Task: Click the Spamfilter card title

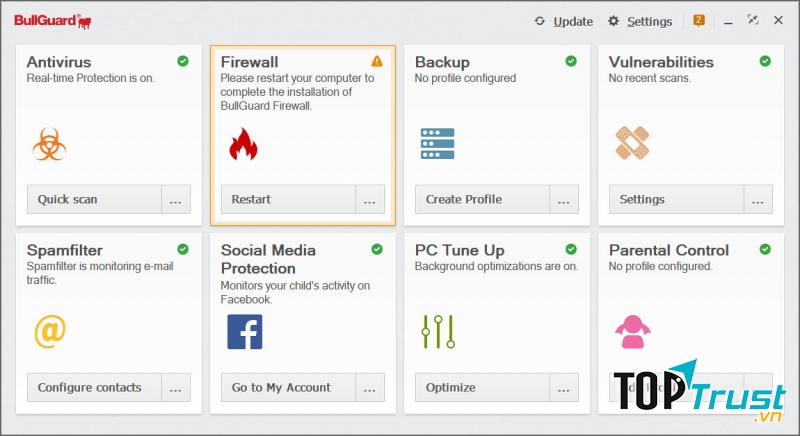Action: click(64, 250)
